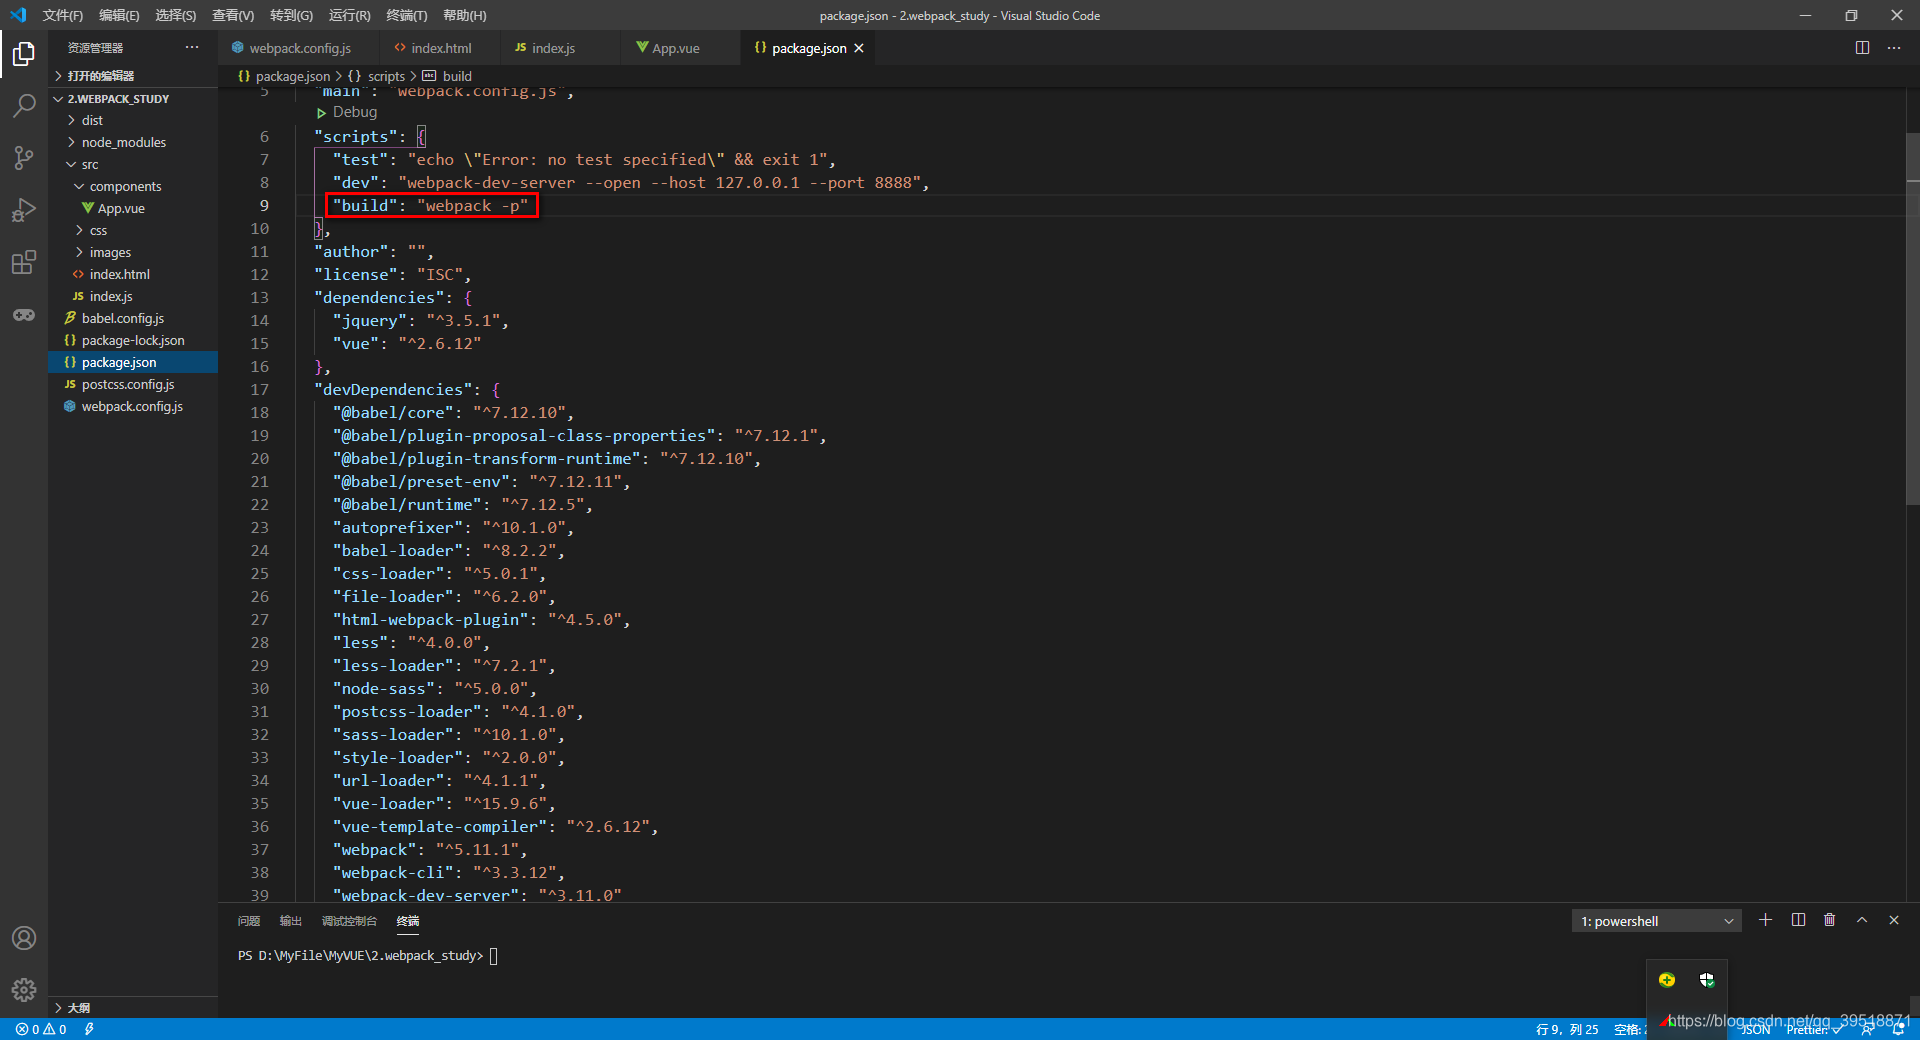Open babel.config.js in the file tree
The height and width of the screenshot is (1040, 1920).
133,318
